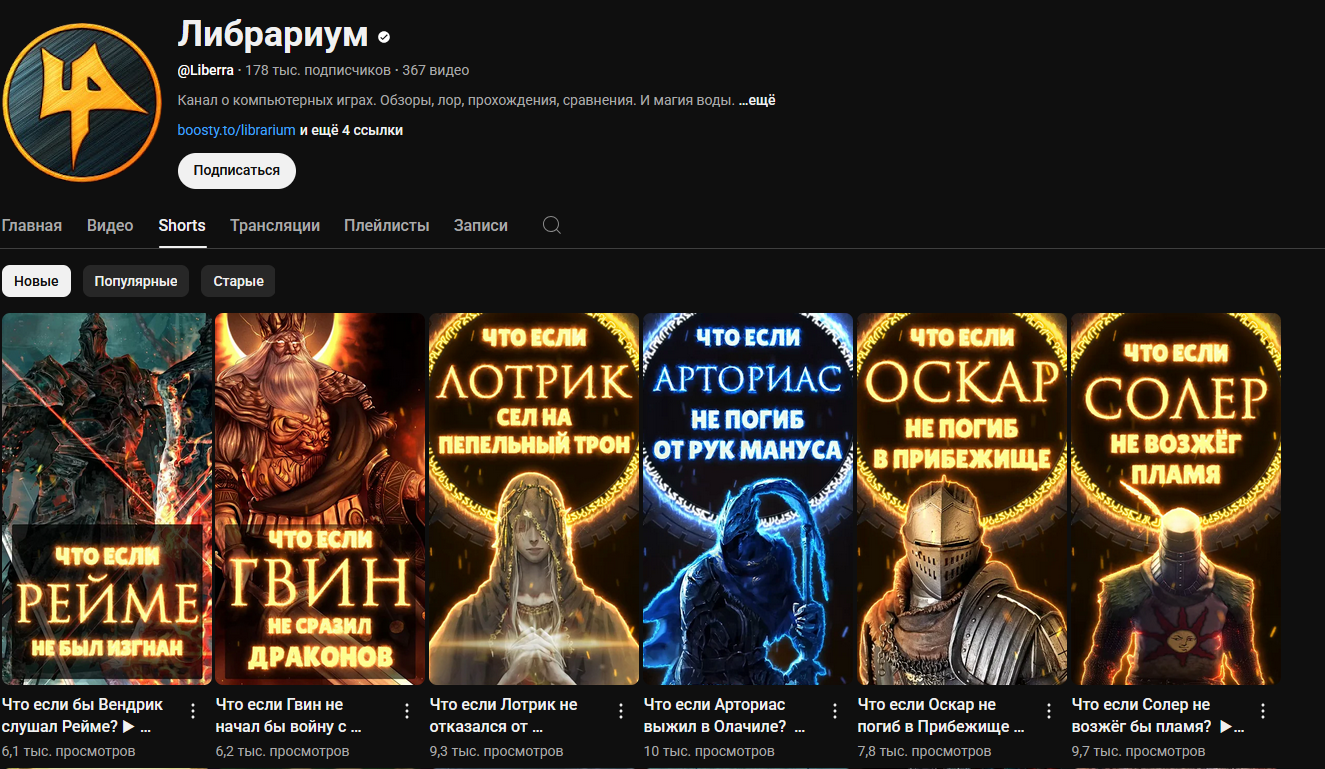Click the 7,8 тыс. просмотров count
The width and height of the screenshot is (1325, 769).
925,751
